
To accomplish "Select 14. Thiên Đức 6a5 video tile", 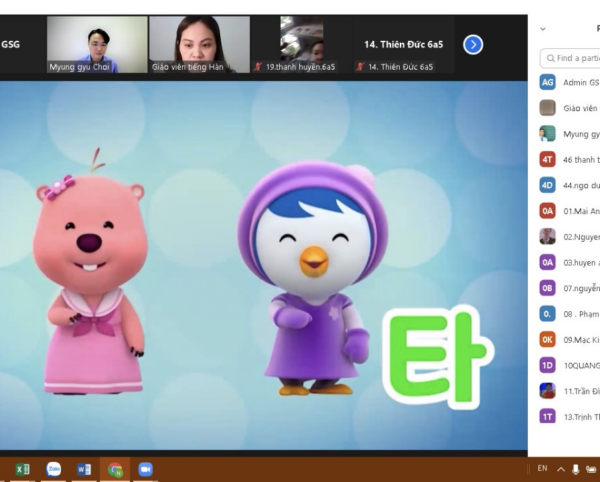I will [400, 45].
